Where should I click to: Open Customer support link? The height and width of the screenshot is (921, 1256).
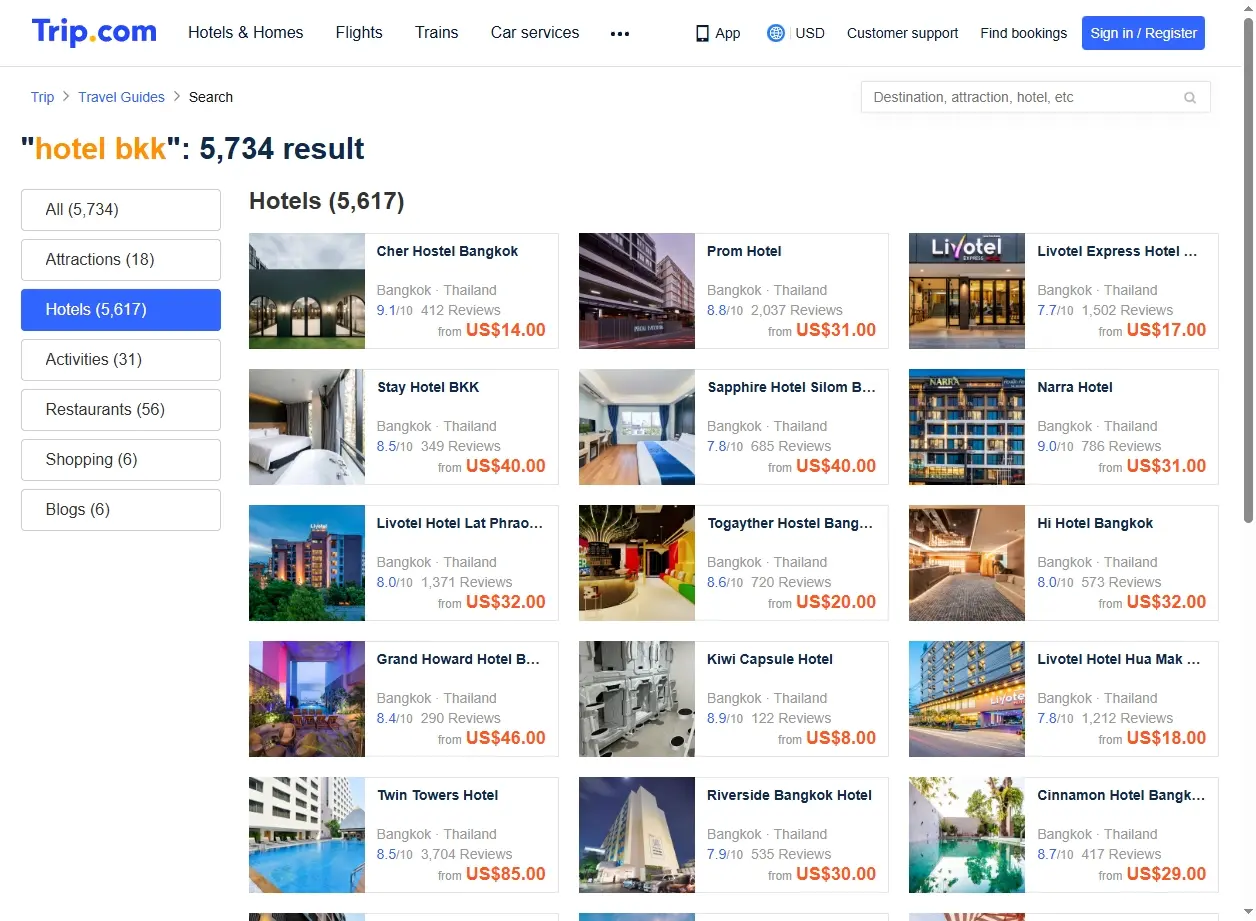(x=902, y=33)
